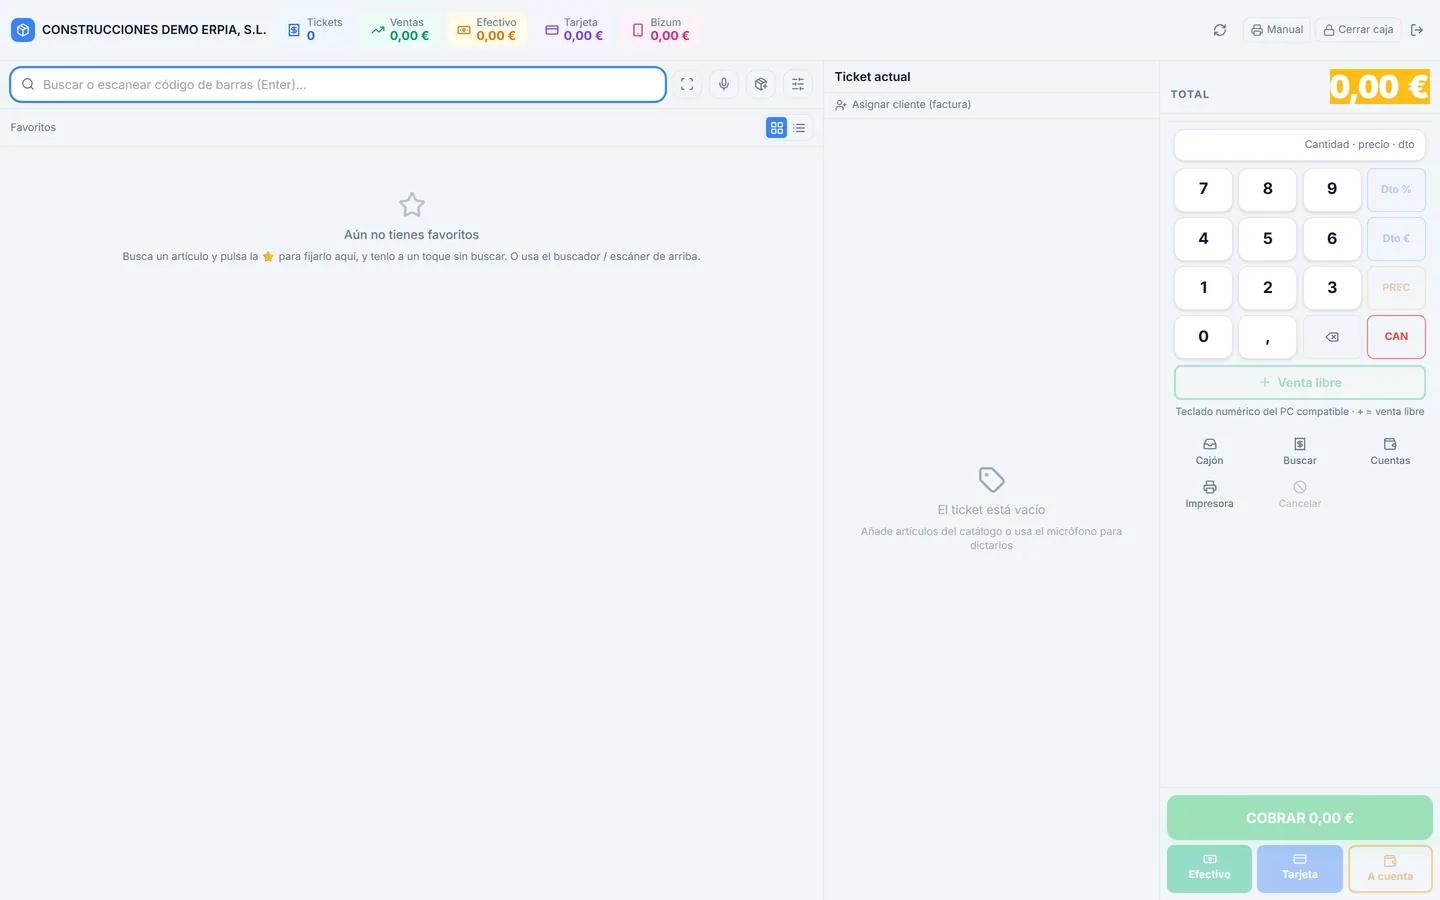The height and width of the screenshot is (900, 1440).
Task: Click the Impresora printer icon
Action: point(1209,494)
